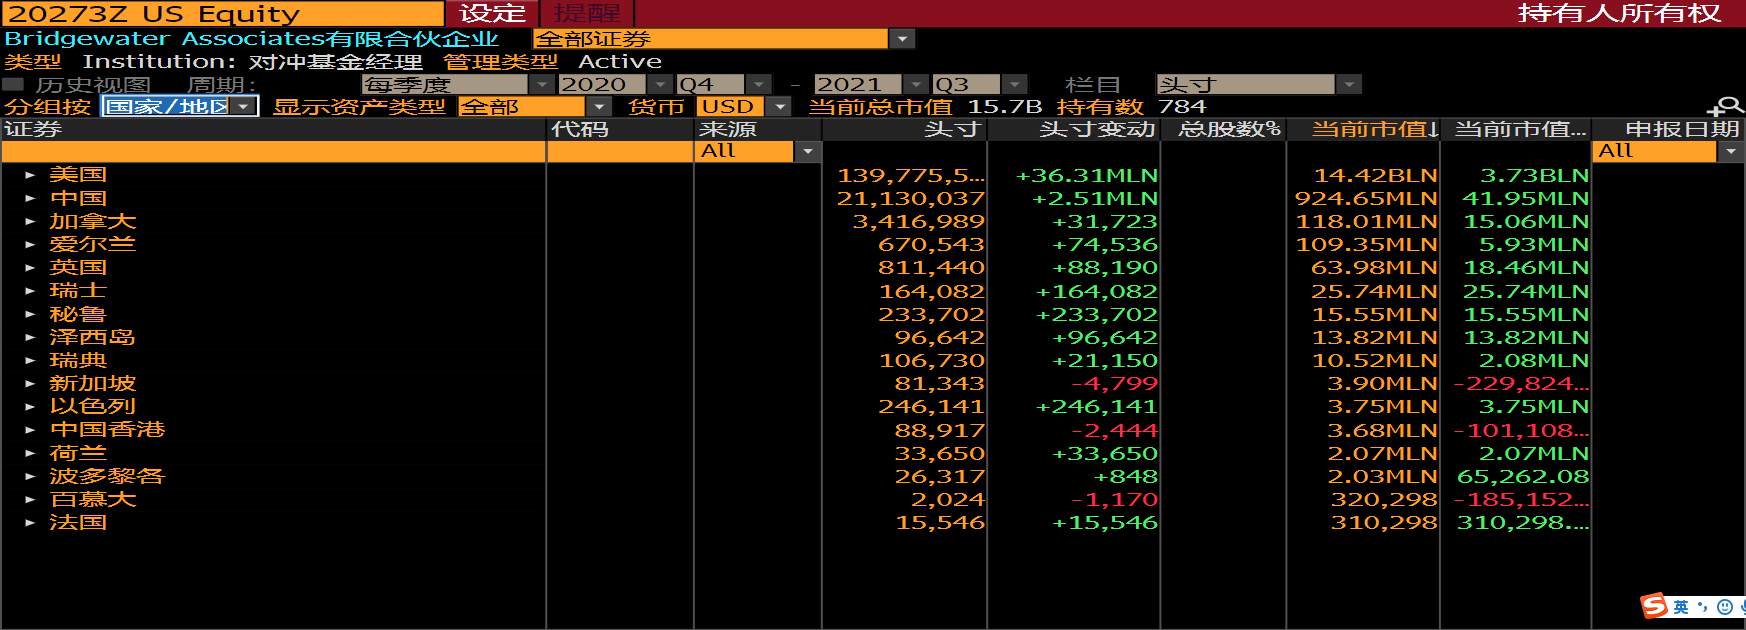Expand the 中国 country row
Viewport: 1746px width, 630px height.
point(30,198)
